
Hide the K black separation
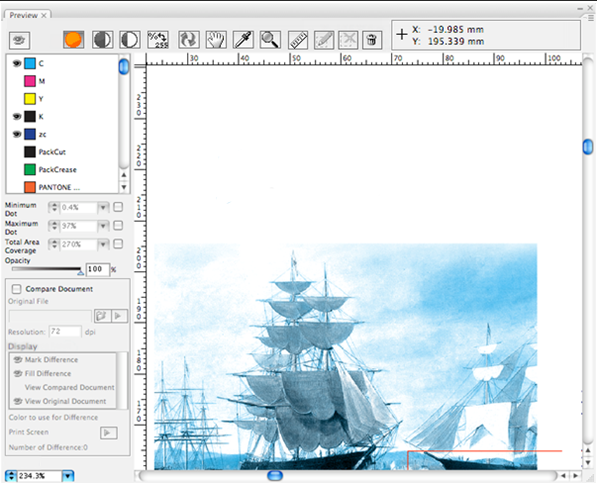pyautogui.click(x=17, y=116)
